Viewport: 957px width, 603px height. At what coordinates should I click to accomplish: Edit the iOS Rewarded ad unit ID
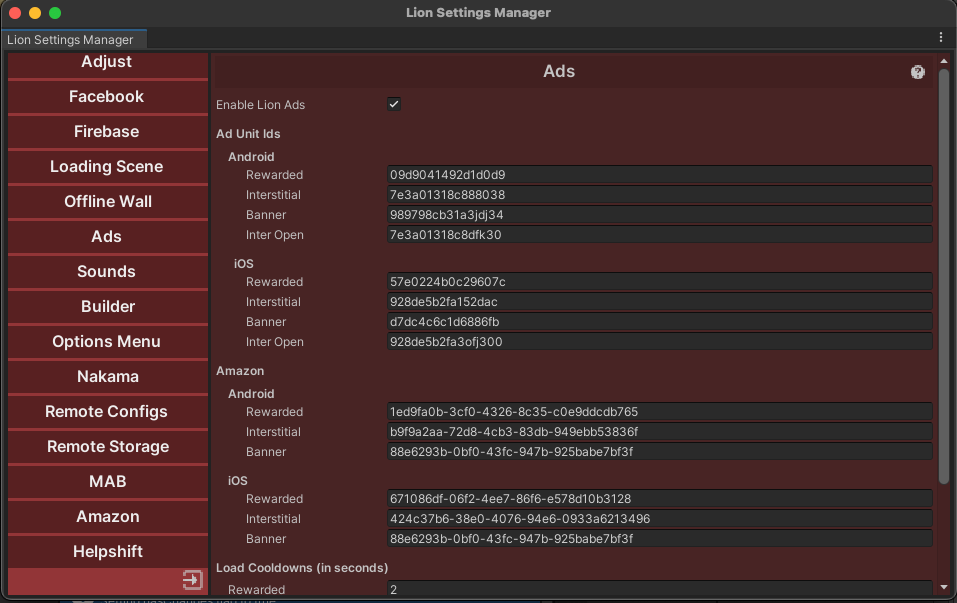pyautogui.click(x=659, y=282)
